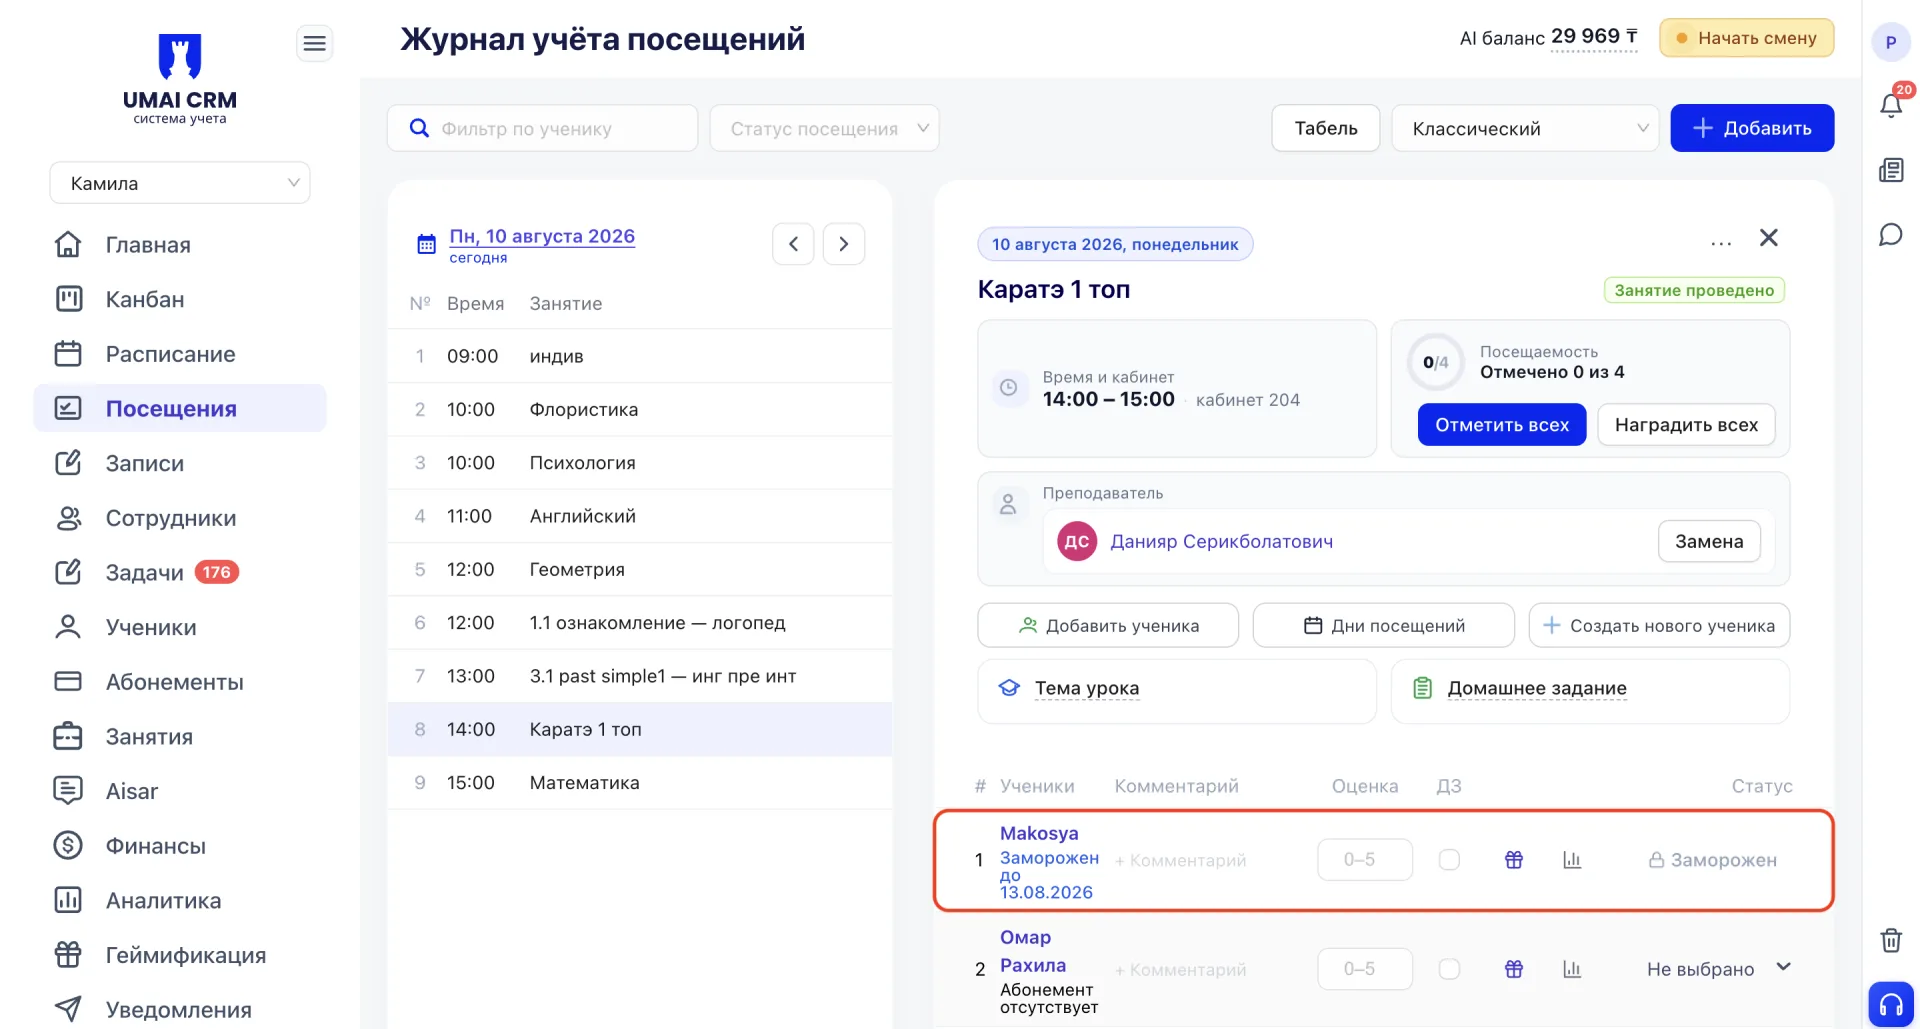Image resolution: width=1920 pixels, height=1029 pixels.
Task: Open Финансы in sidebar
Action: click(x=180, y=846)
